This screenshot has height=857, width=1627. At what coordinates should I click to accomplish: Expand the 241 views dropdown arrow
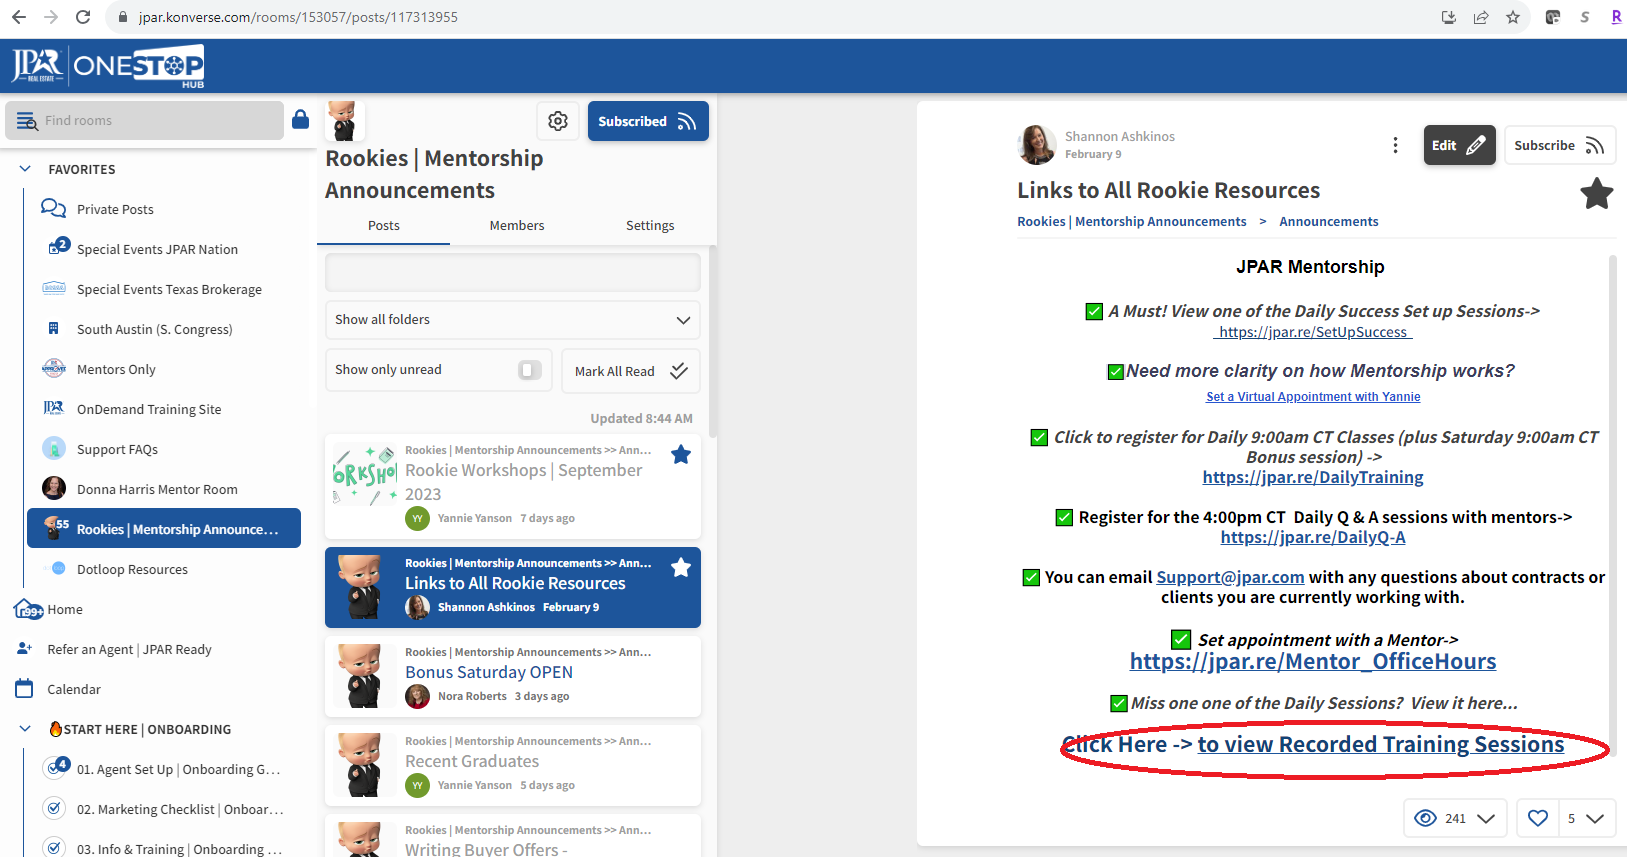[1486, 819]
